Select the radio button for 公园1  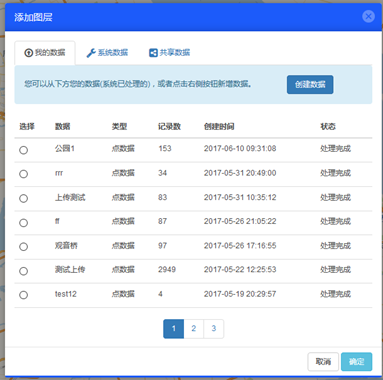pos(23,150)
